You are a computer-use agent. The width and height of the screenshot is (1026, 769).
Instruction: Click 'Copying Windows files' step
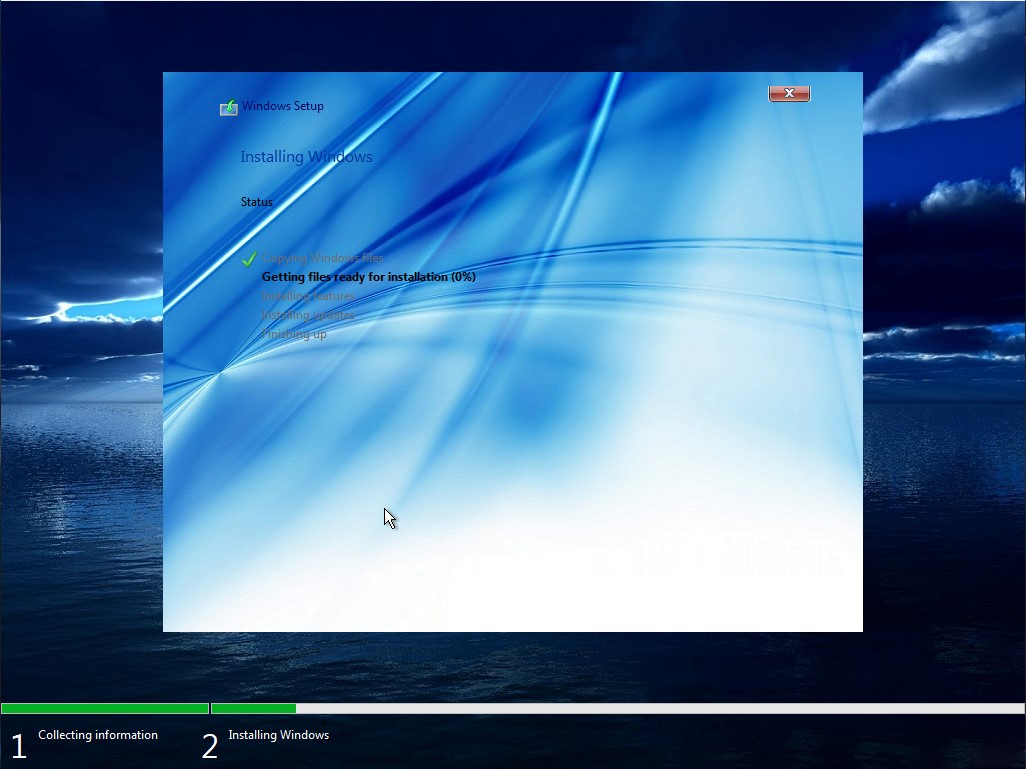[323, 258]
